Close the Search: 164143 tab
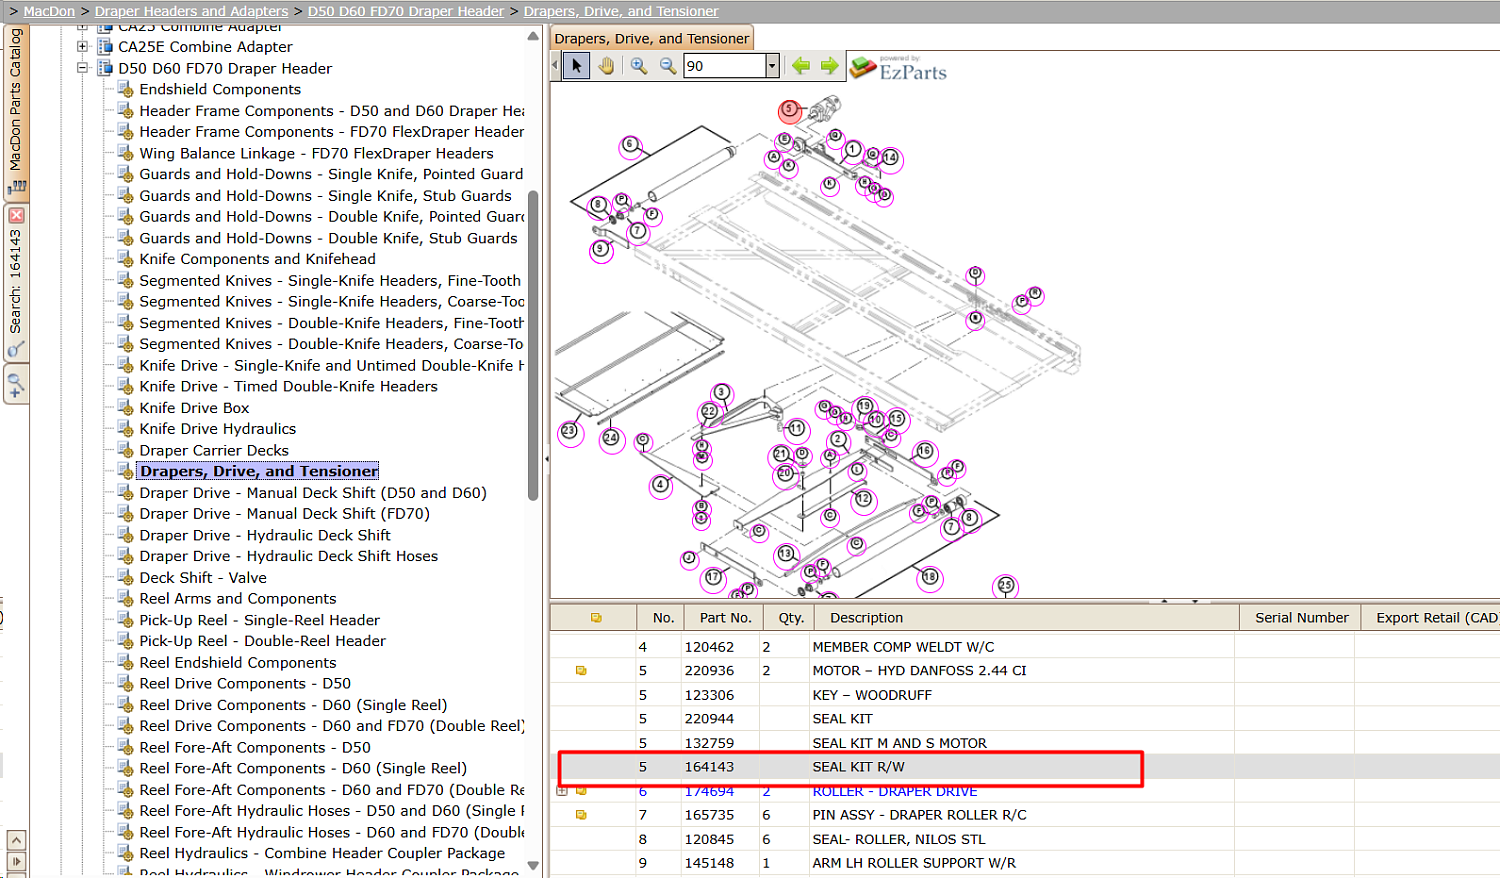Image resolution: width=1500 pixels, height=878 pixels. [x=16, y=215]
